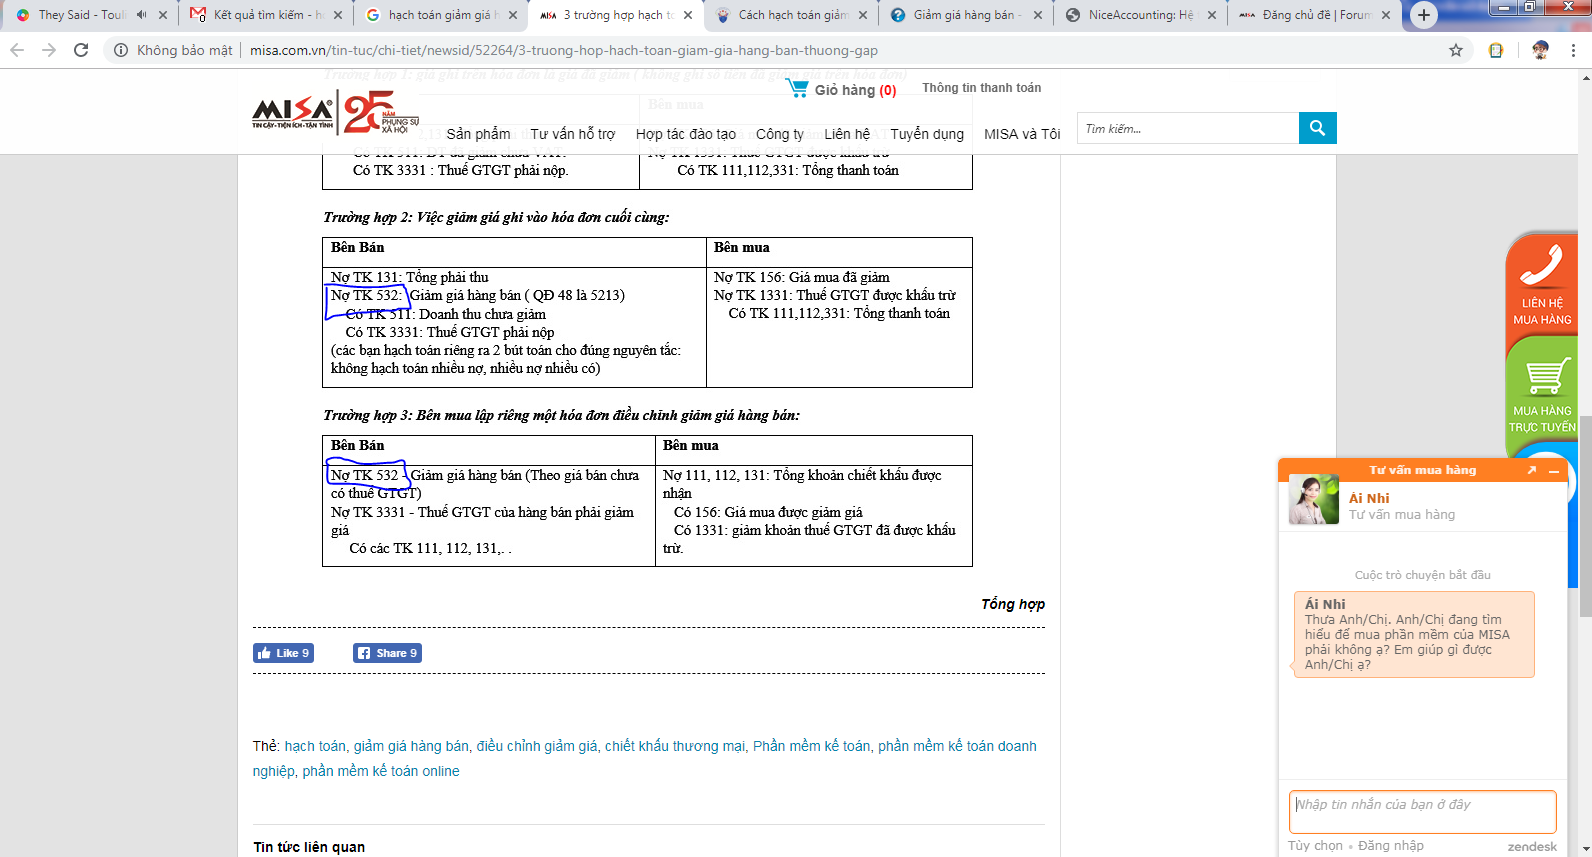Minimize the Tư vấn mua hàng chat

click(1554, 470)
